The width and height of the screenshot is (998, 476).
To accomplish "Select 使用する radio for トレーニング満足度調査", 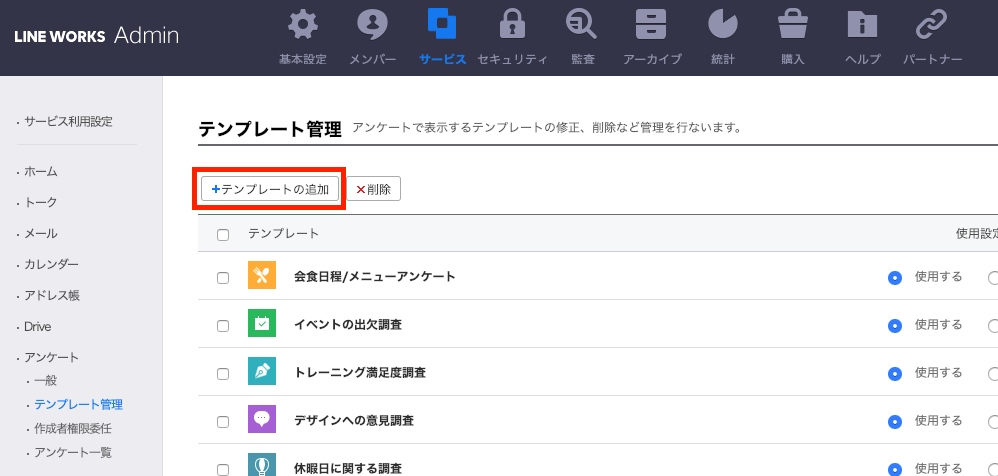I will (894, 374).
